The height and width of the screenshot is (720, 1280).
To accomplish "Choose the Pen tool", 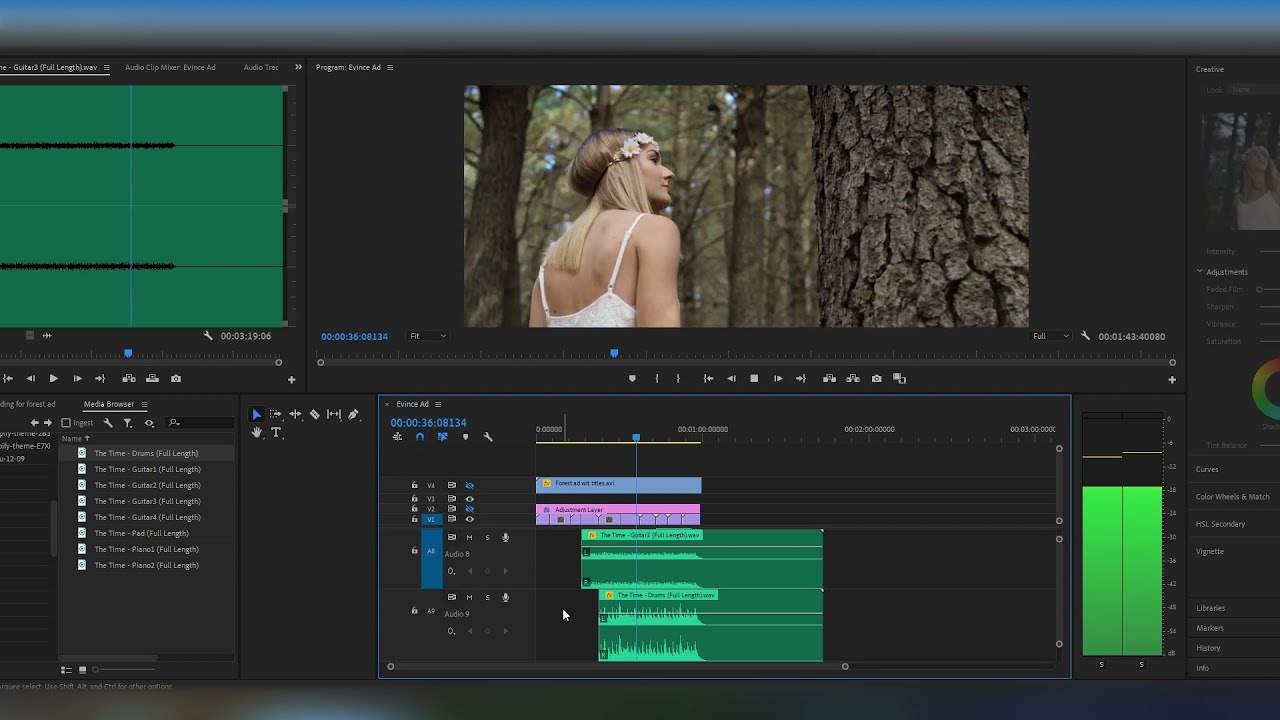I will tap(353, 414).
